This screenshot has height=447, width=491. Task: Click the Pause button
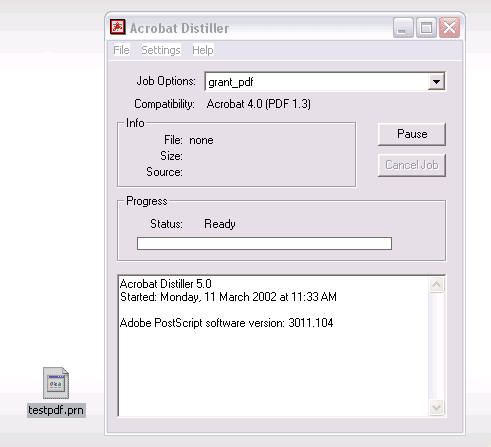412,134
